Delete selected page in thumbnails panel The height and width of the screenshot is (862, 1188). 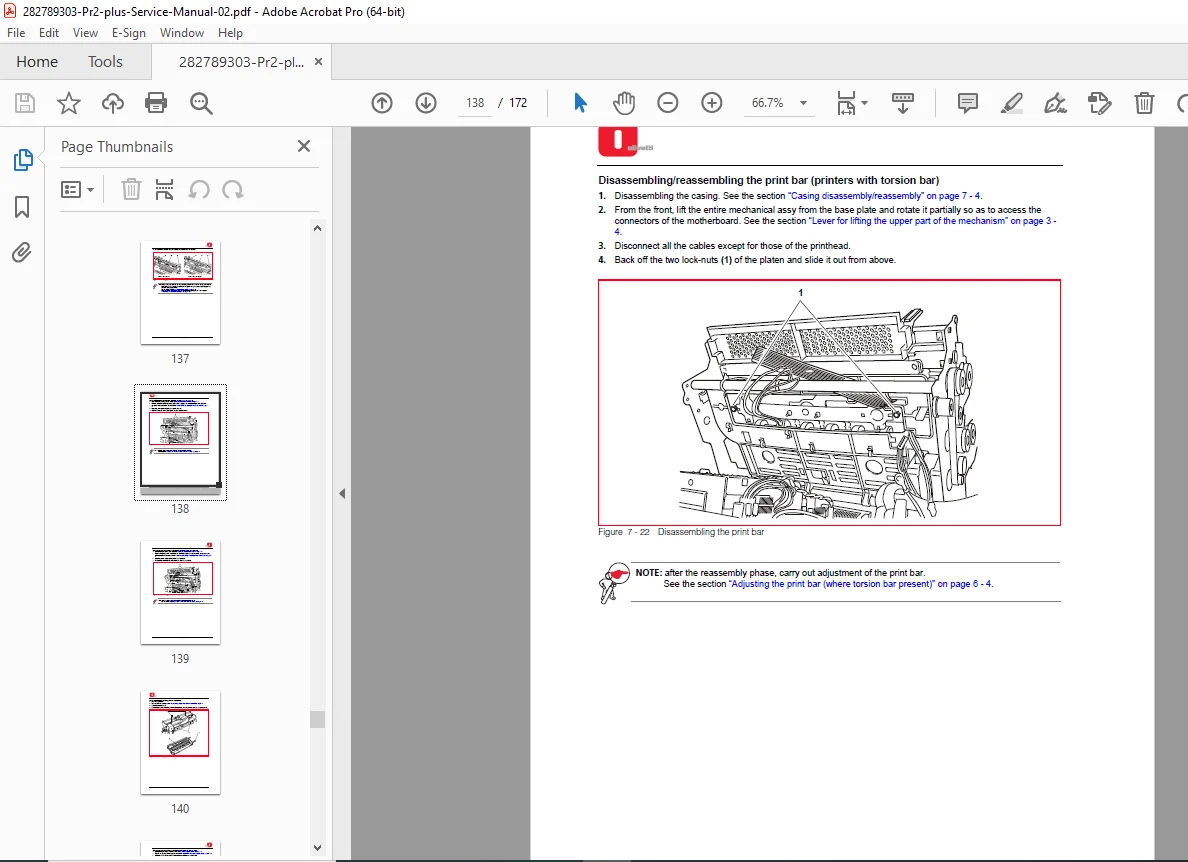point(131,189)
